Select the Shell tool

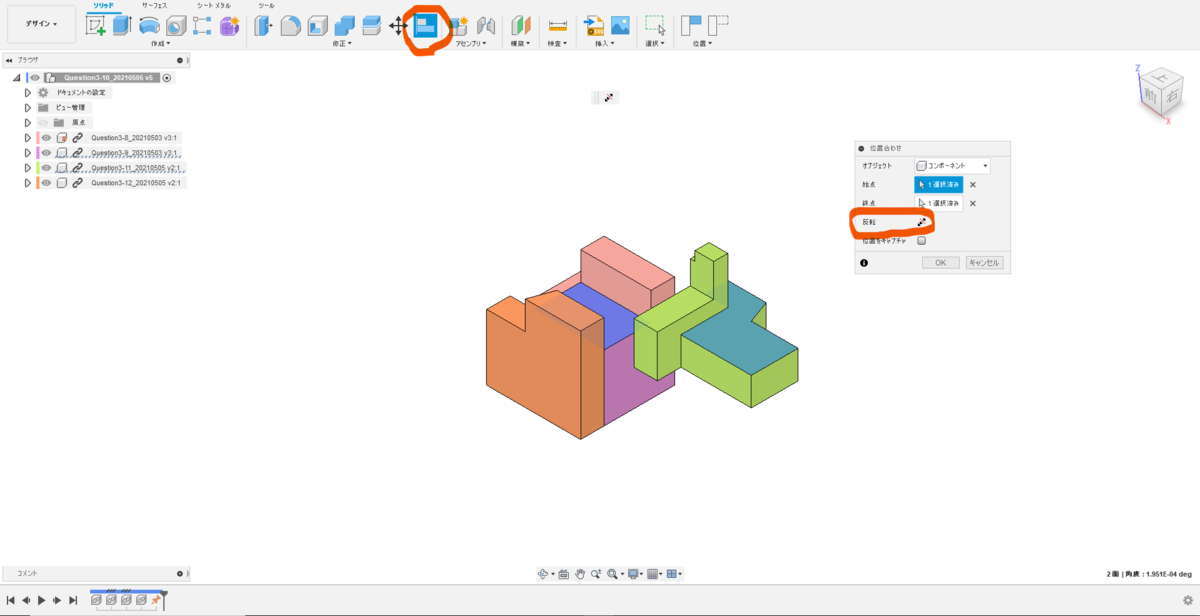coord(318,26)
